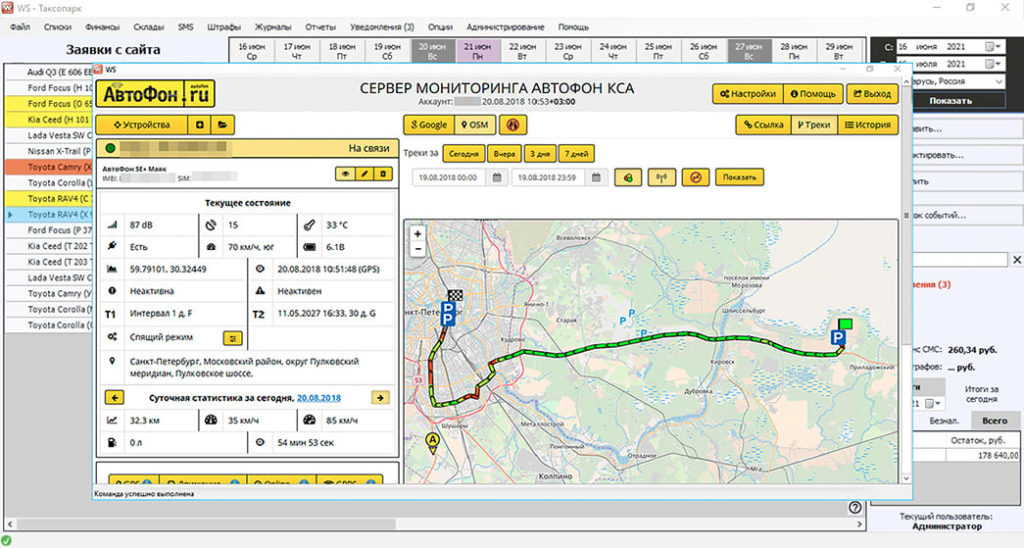Viewport: 1024px width, 548px height.
Task: Click the green start flag marker on map
Action: (x=845, y=323)
